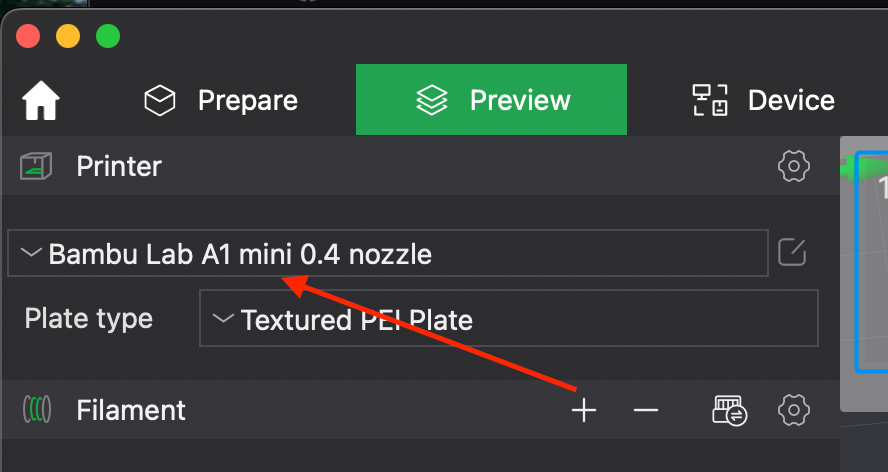Switch to the Prepare tab

221,101
